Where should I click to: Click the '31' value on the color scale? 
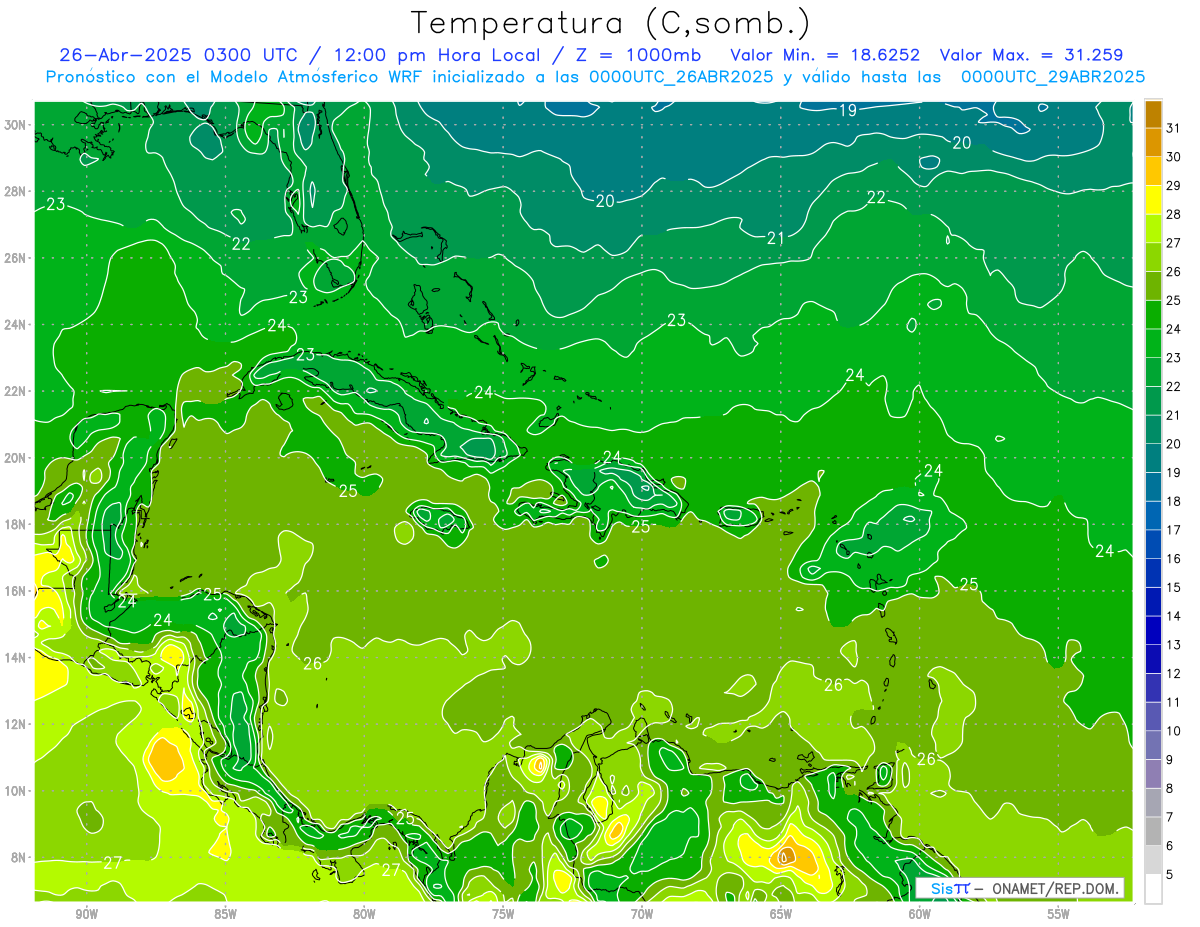pos(1174,128)
